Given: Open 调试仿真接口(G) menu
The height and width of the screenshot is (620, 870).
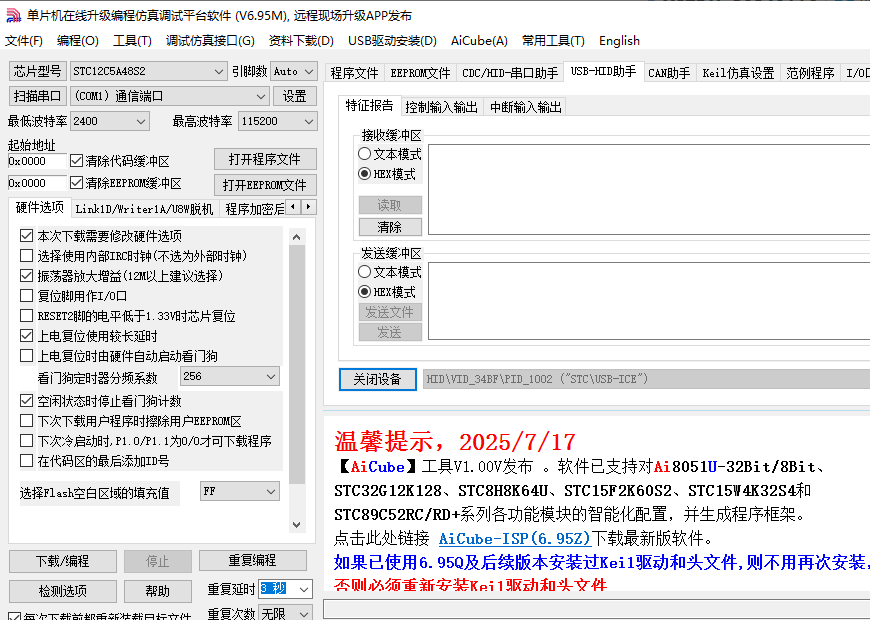Looking at the screenshot, I should point(210,41).
